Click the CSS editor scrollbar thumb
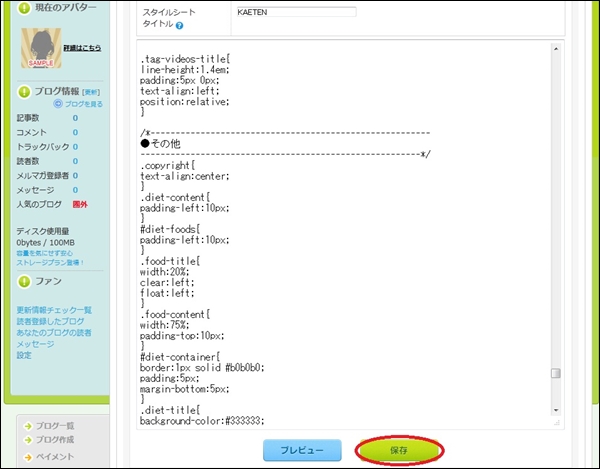The height and width of the screenshot is (469, 600). point(556,373)
